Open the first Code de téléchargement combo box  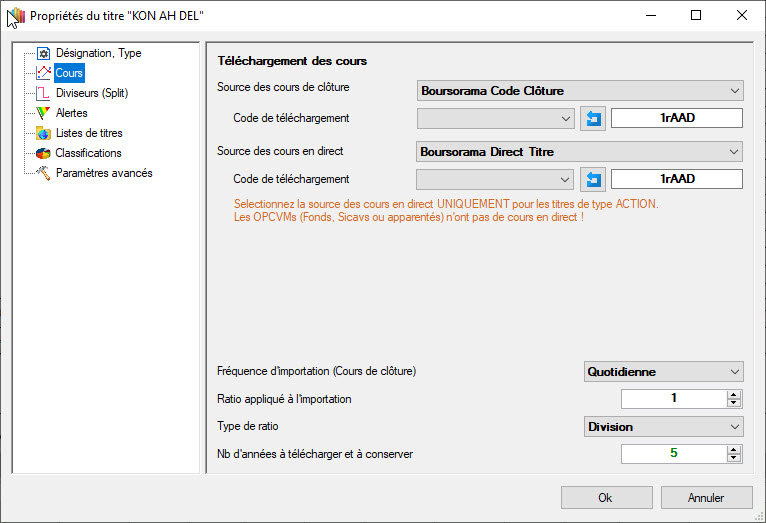(494, 118)
